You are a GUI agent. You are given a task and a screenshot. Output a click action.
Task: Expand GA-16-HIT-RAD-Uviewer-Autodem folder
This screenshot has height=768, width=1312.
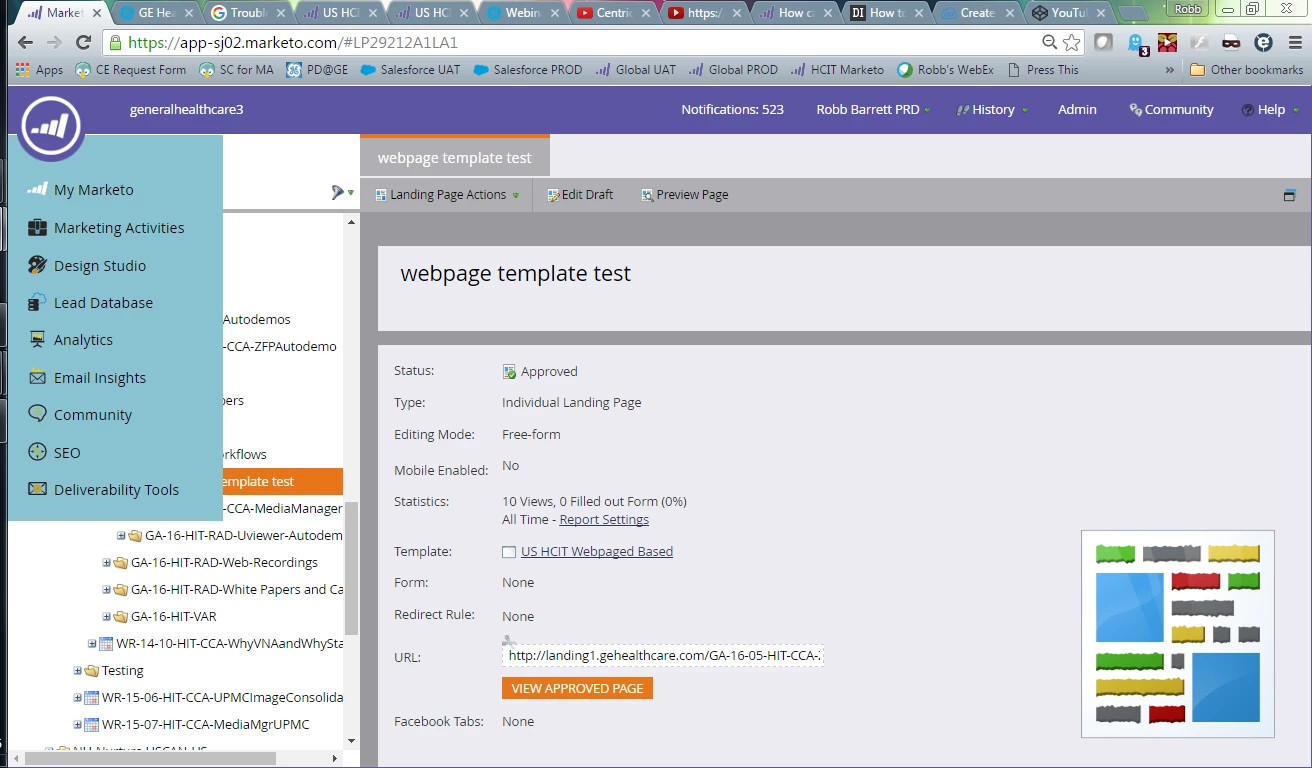tap(122, 536)
